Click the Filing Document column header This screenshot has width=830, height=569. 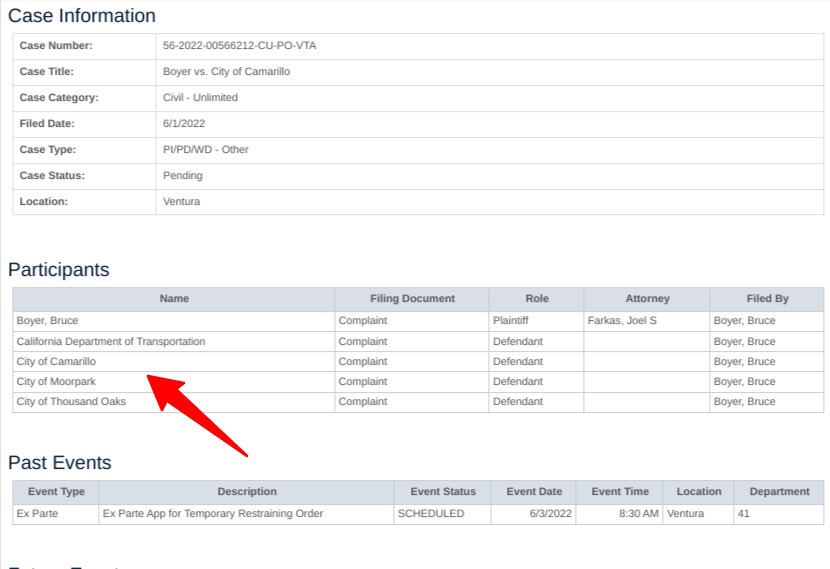click(x=412, y=299)
